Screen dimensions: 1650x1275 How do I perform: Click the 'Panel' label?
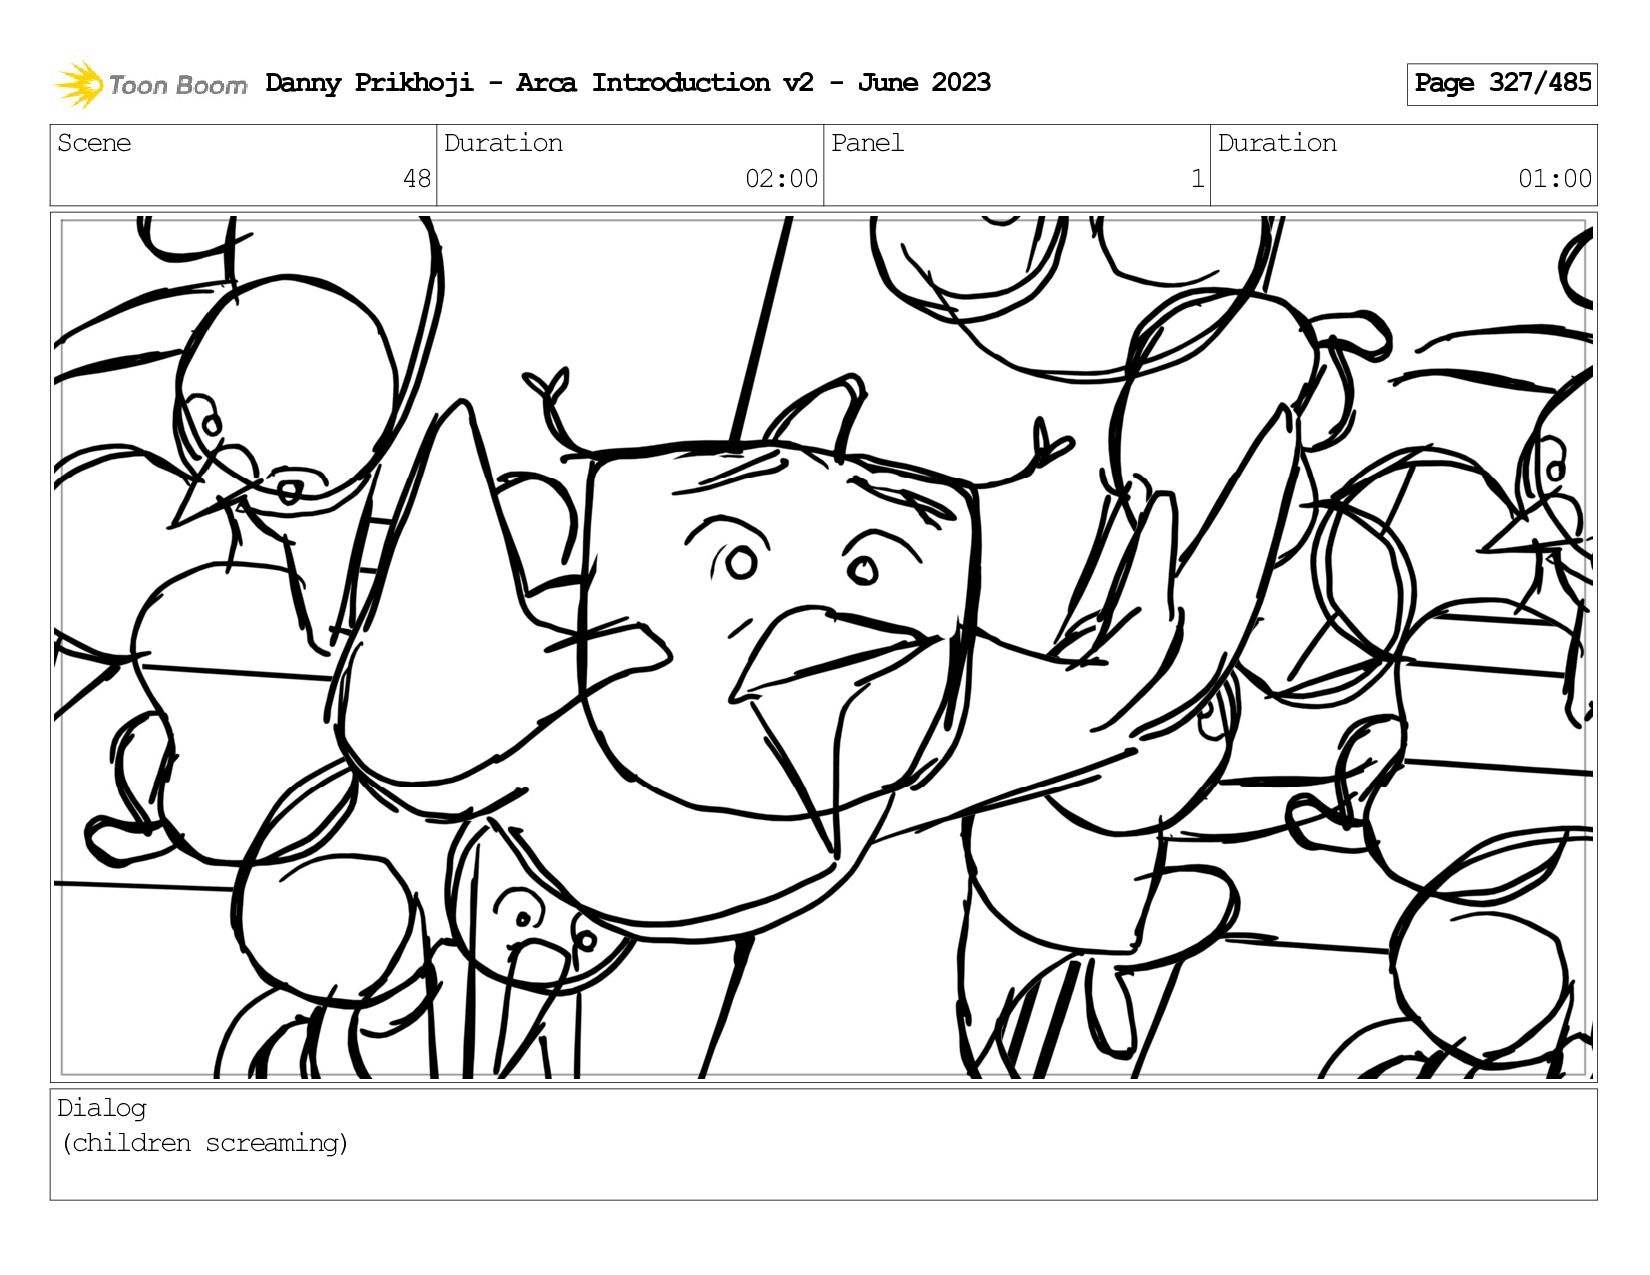click(x=867, y=143)
